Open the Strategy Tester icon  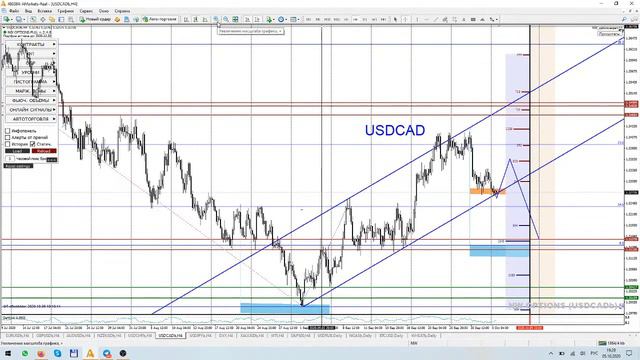(71, 19)
